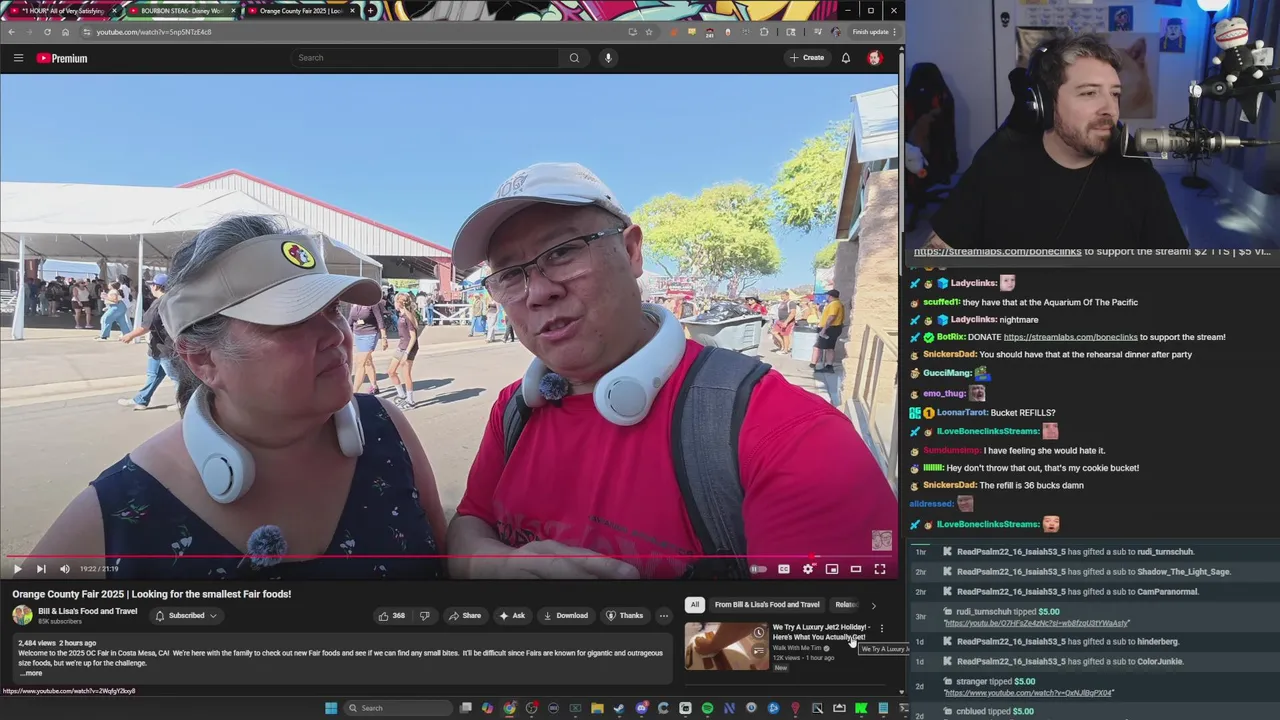Screen dimensions: 1280x720
Task: Open the Windows Start menu
Action: pos(331,708)
